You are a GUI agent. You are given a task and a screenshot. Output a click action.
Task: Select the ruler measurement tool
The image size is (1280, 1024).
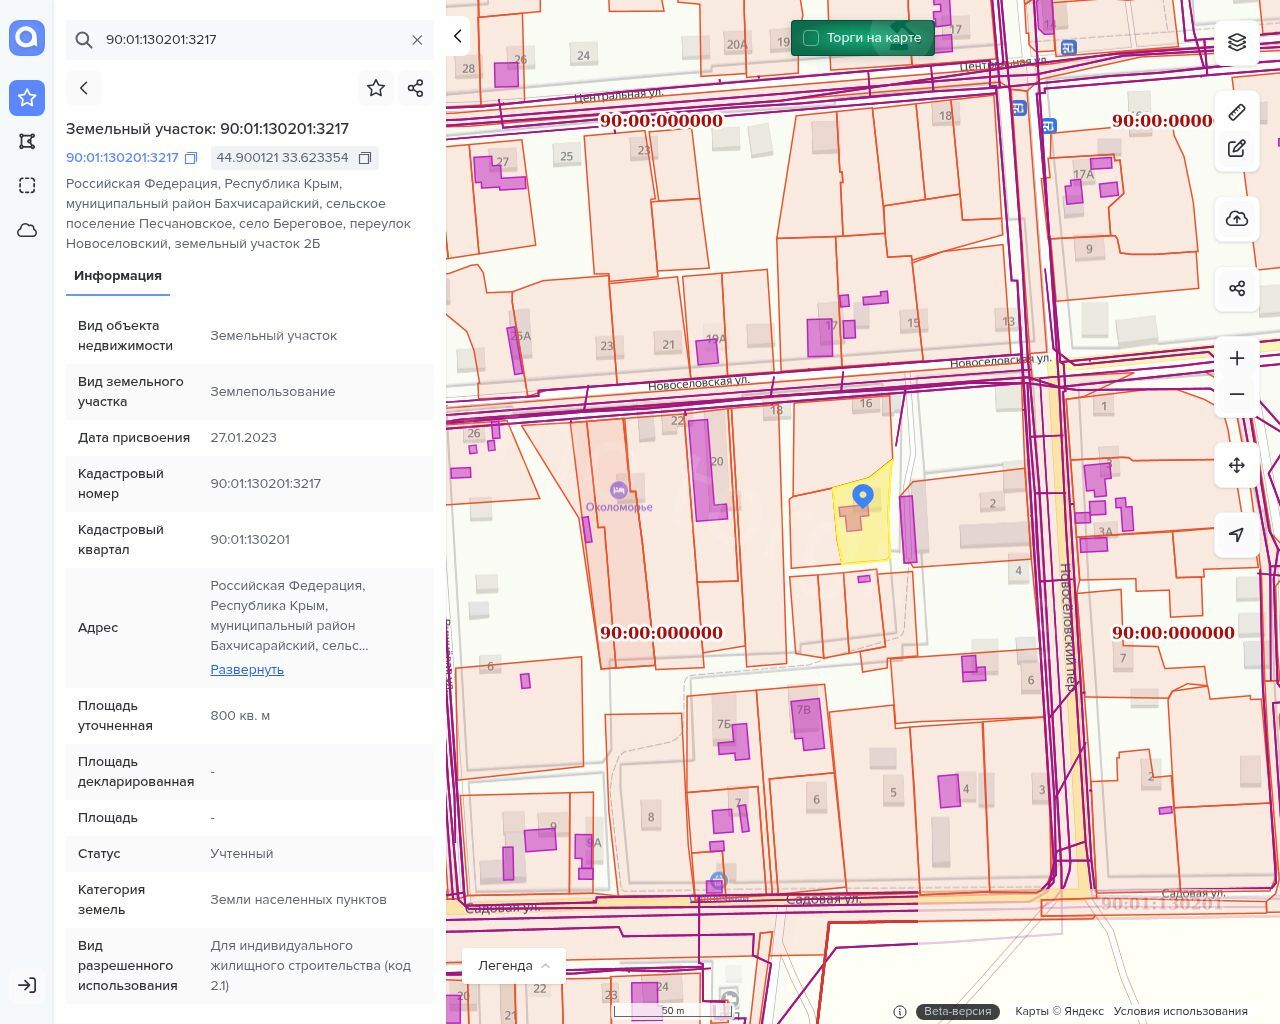click(x=1237, y=112)
